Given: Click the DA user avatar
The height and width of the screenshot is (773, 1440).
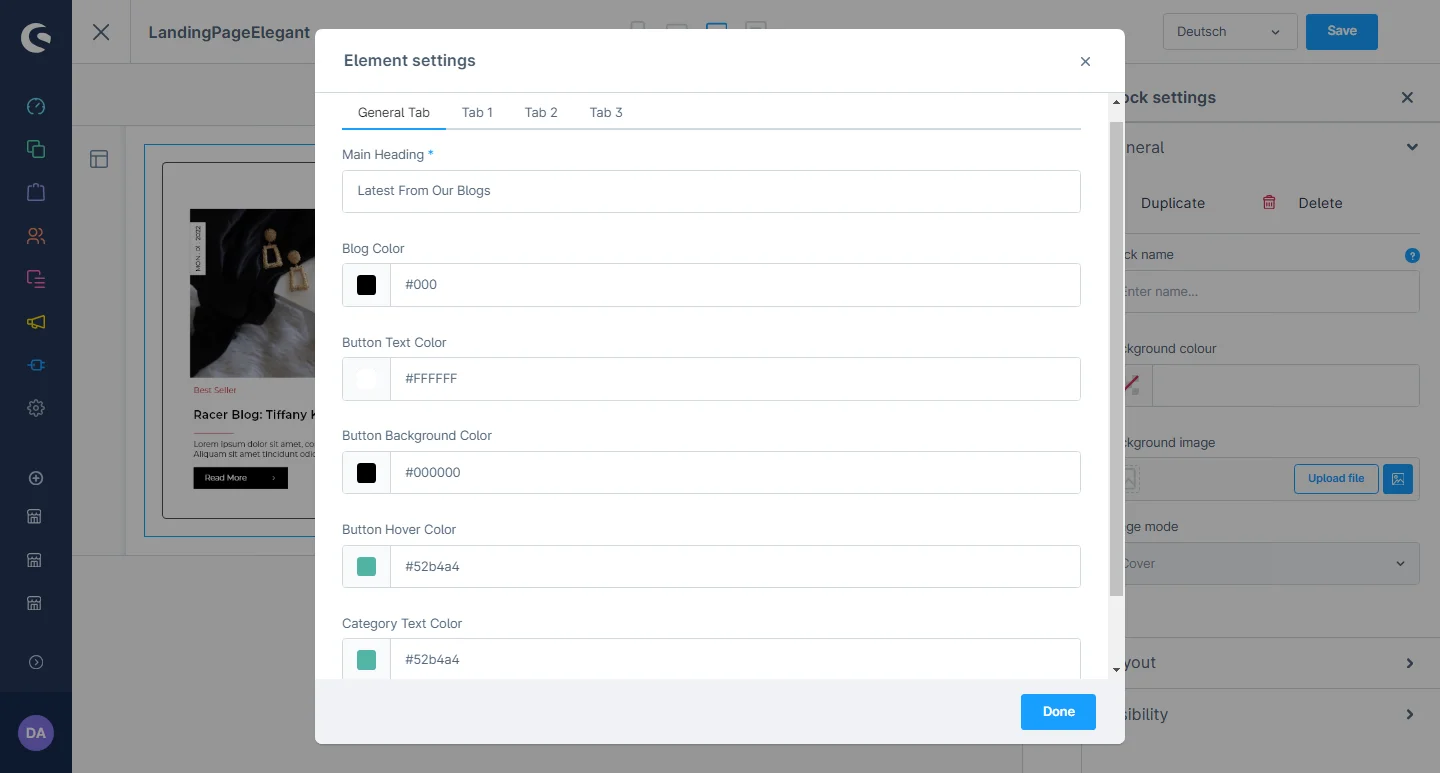Looking at the screenshot, I should tap(36, 733).
